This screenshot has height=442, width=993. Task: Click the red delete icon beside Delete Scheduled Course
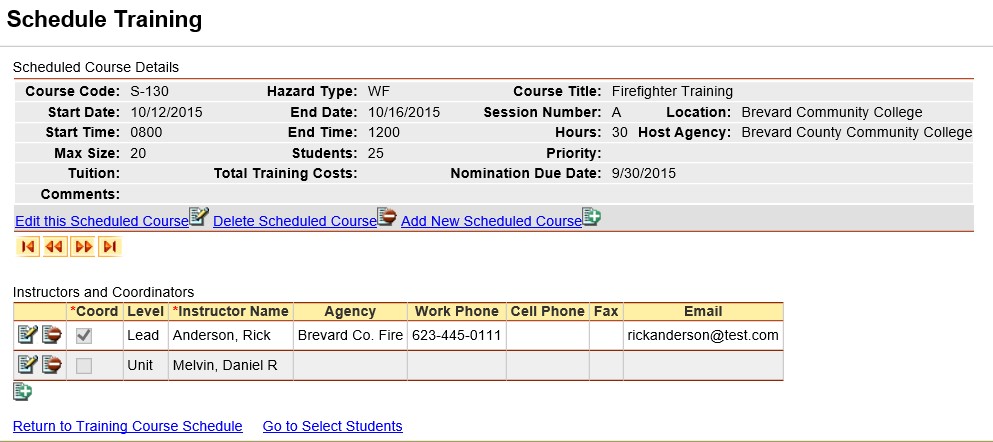[x=387, y=217]
